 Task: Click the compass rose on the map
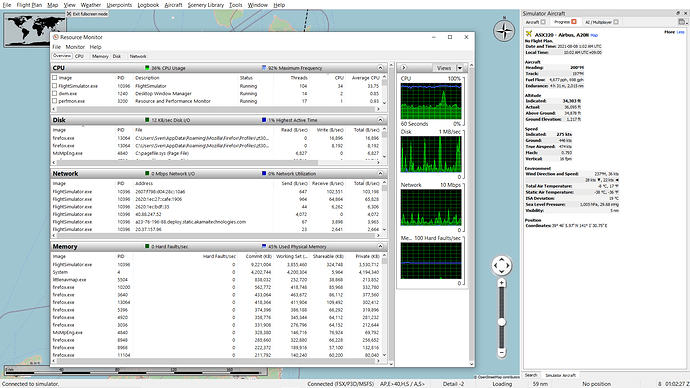point(504,31)
